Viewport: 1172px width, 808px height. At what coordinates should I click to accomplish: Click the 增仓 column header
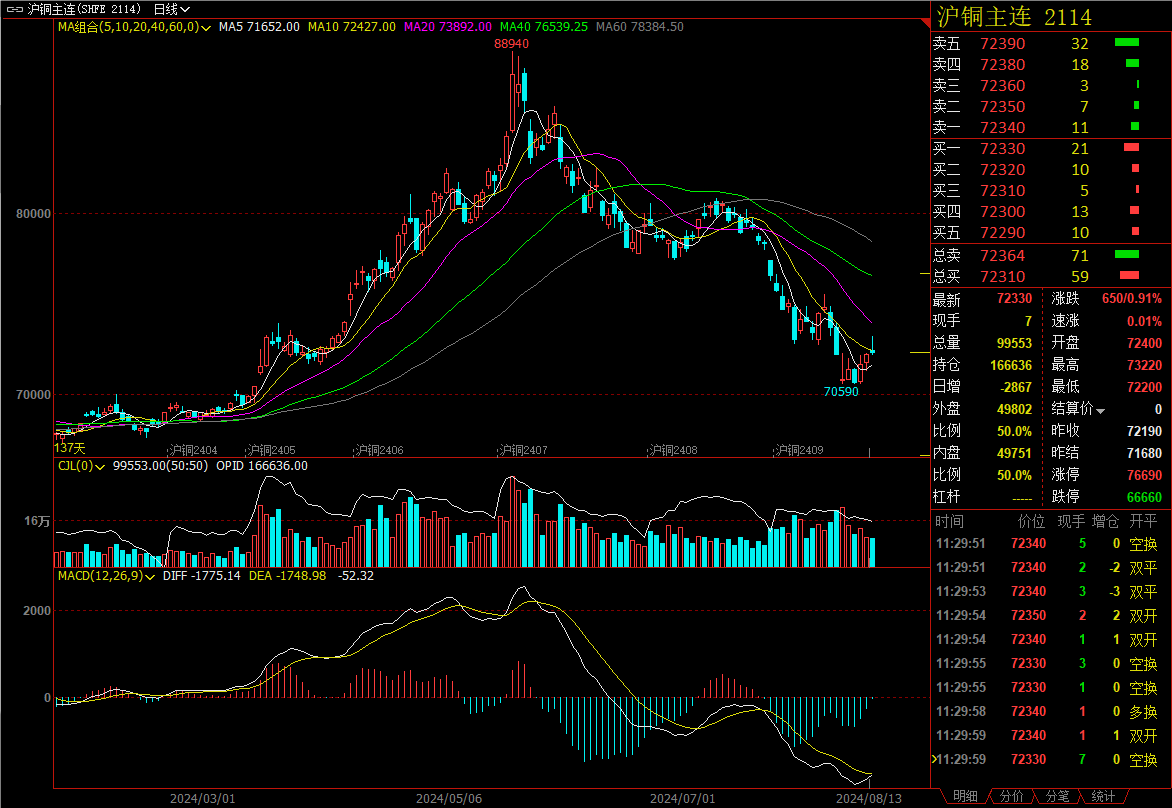pyautogui.click(x=1105, y=521)
